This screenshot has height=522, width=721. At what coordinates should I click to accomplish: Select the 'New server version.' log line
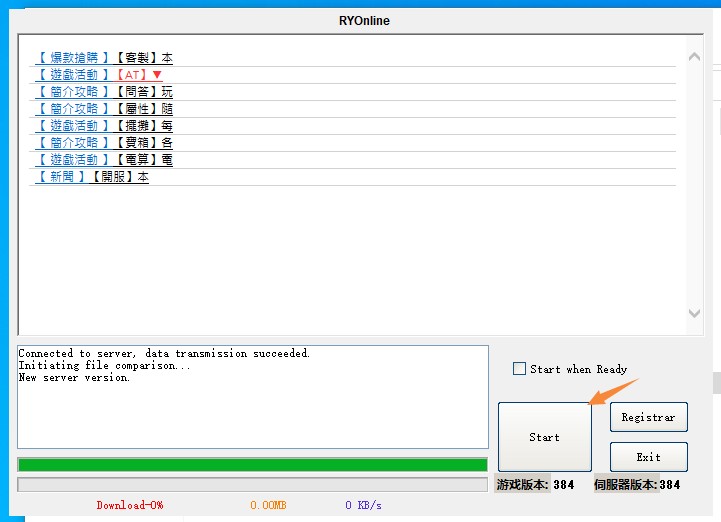click(x=74, y=378)
